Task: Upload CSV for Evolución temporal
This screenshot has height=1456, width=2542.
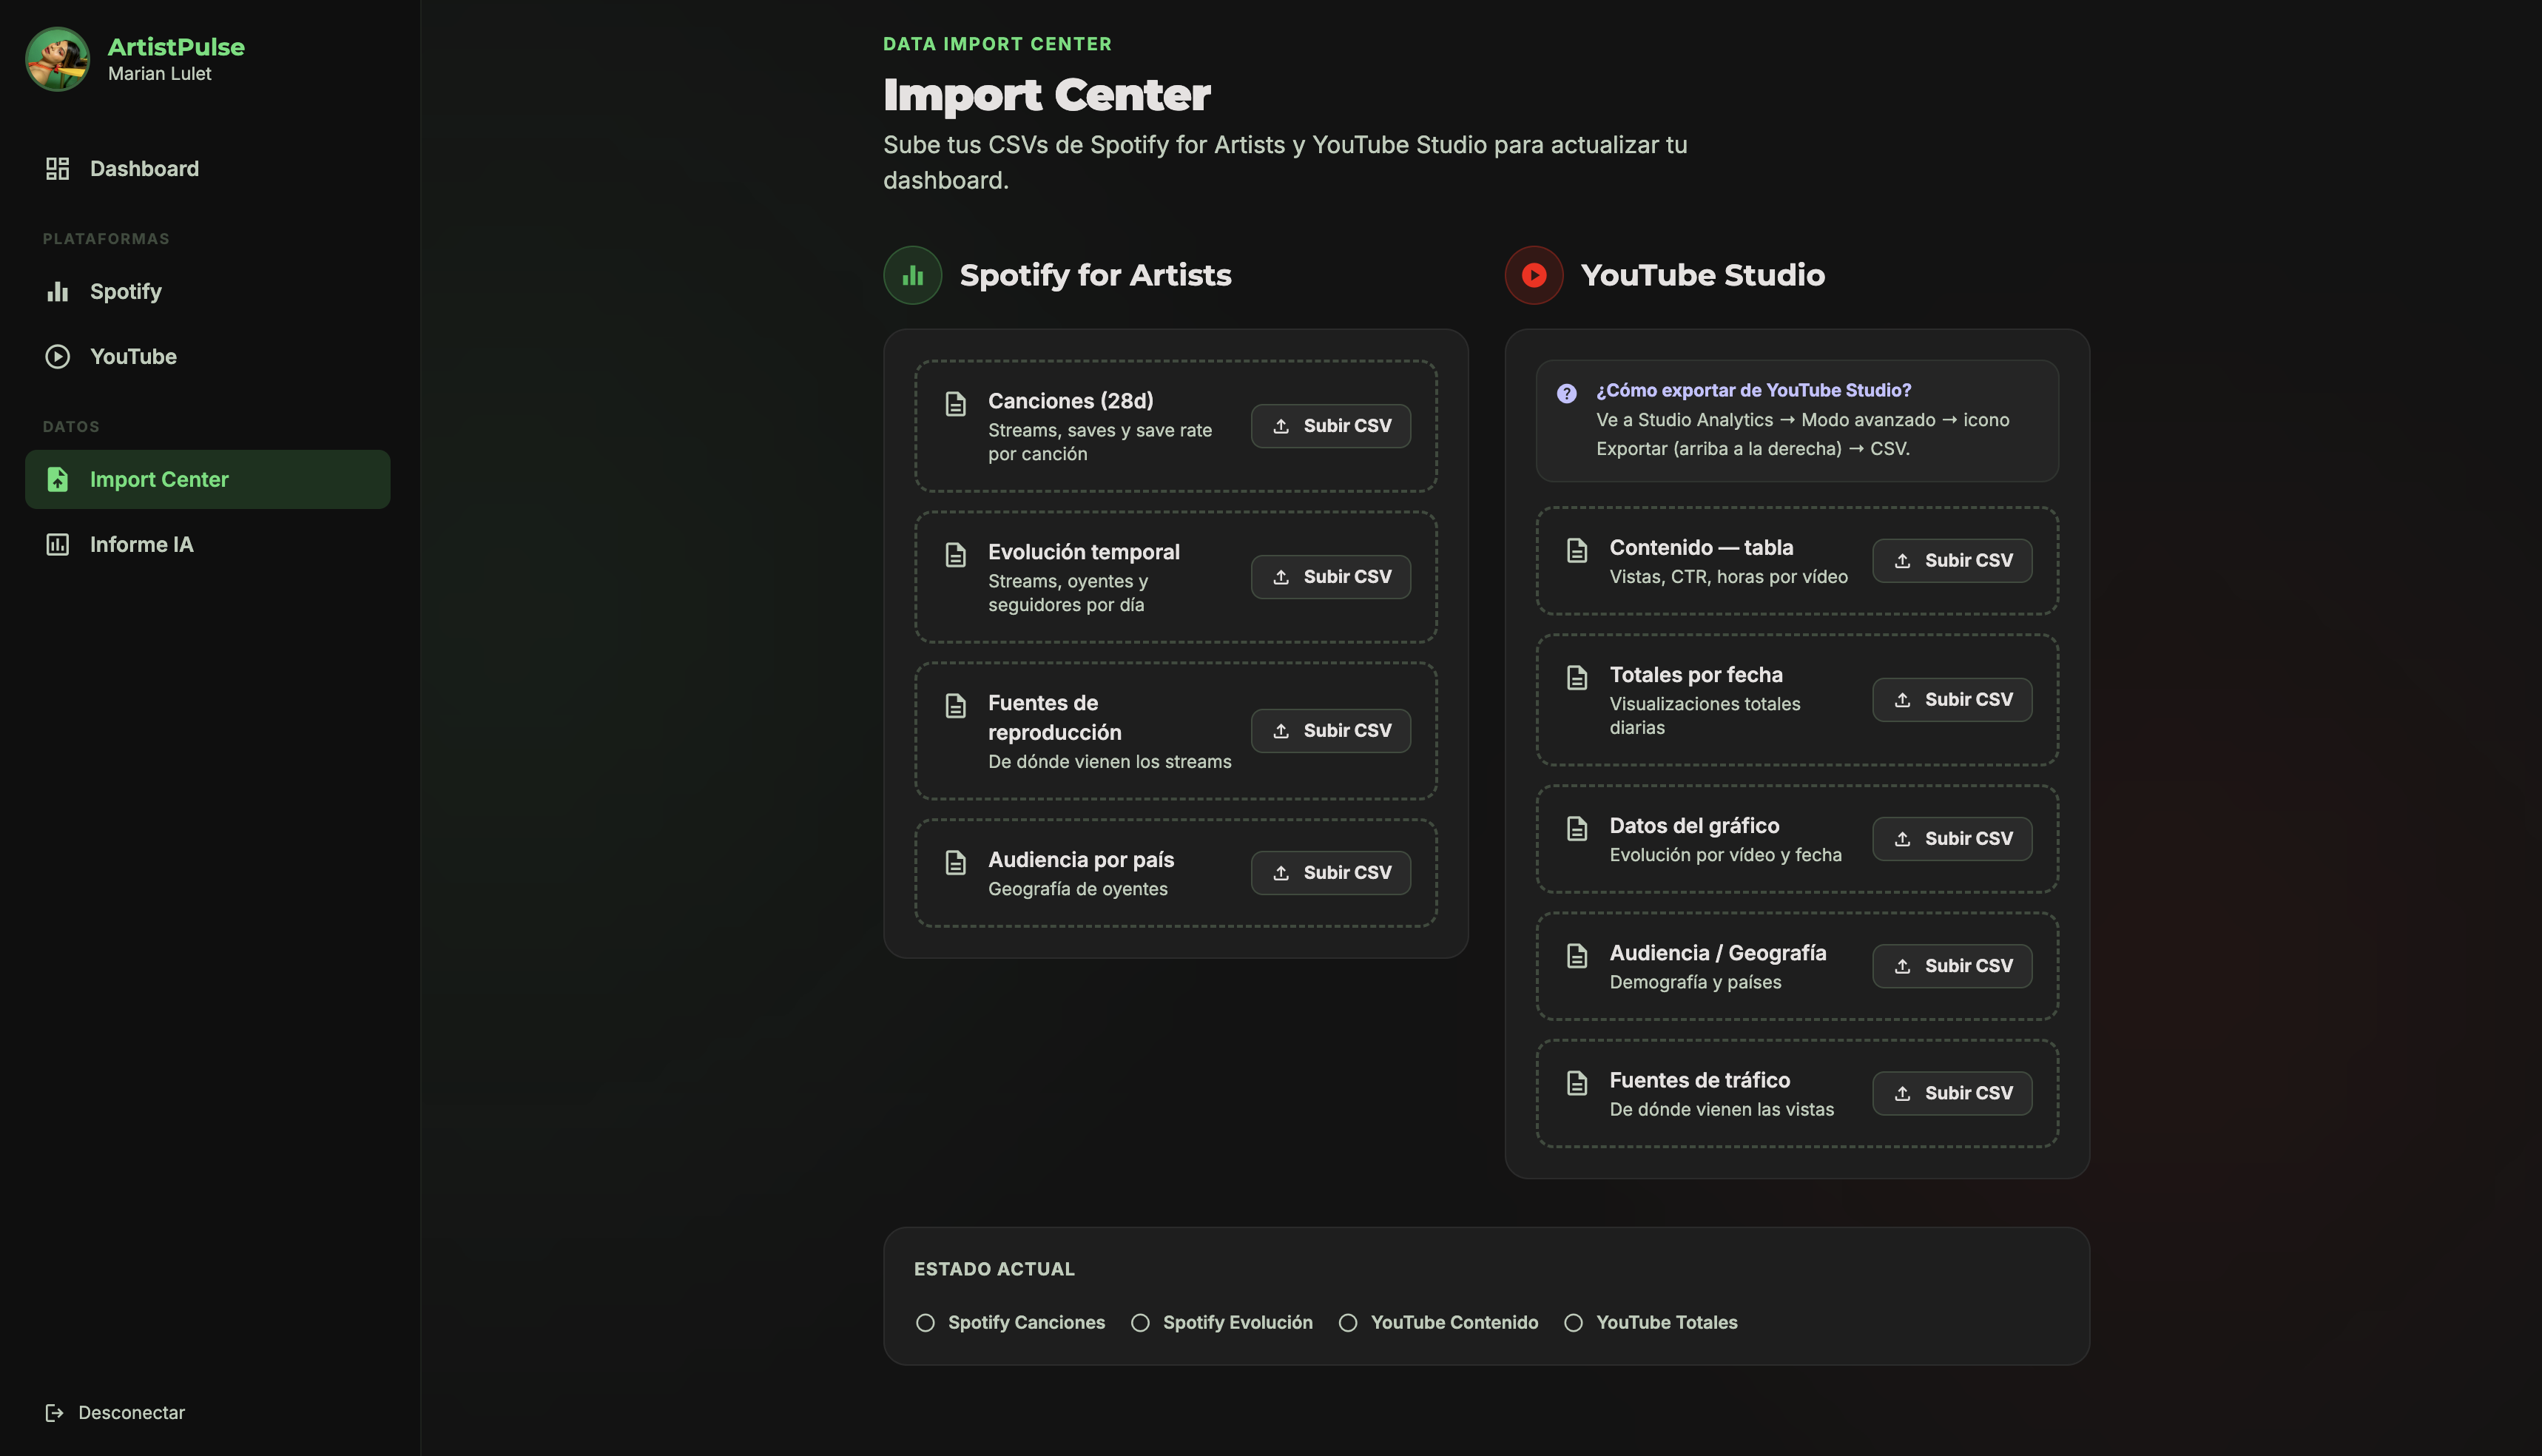Action: tap(1330, 577)
